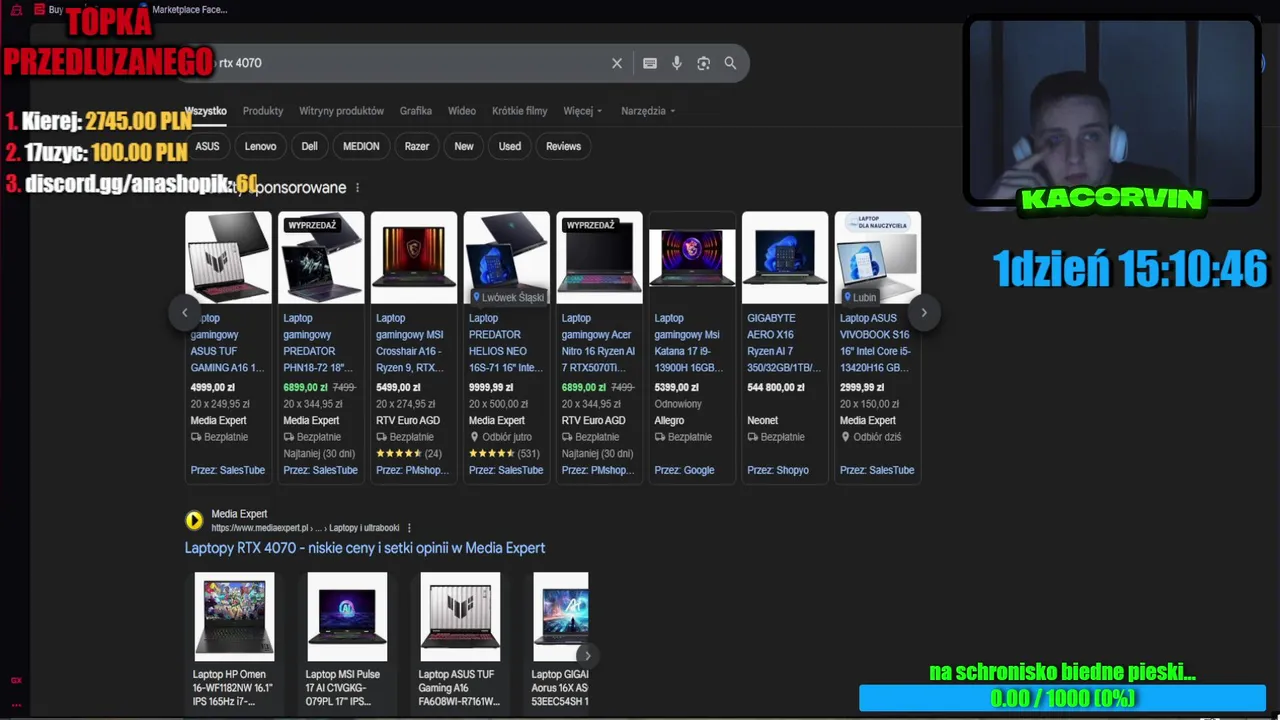Click the (24) star rating under MSI Crosshair
This screenshot has height=720, width=1280.
pyautogui.click(x=409, y=454)
